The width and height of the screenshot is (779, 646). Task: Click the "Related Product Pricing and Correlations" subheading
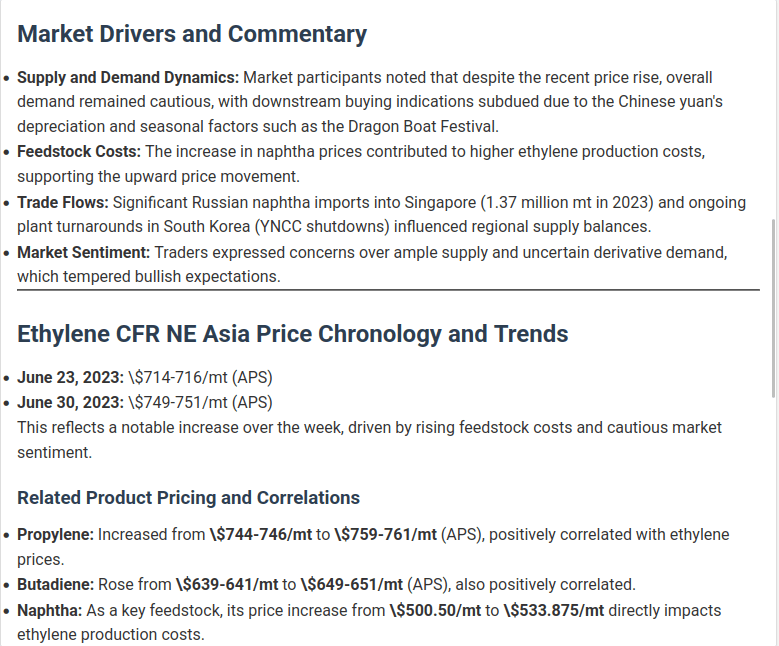[188, 498]
